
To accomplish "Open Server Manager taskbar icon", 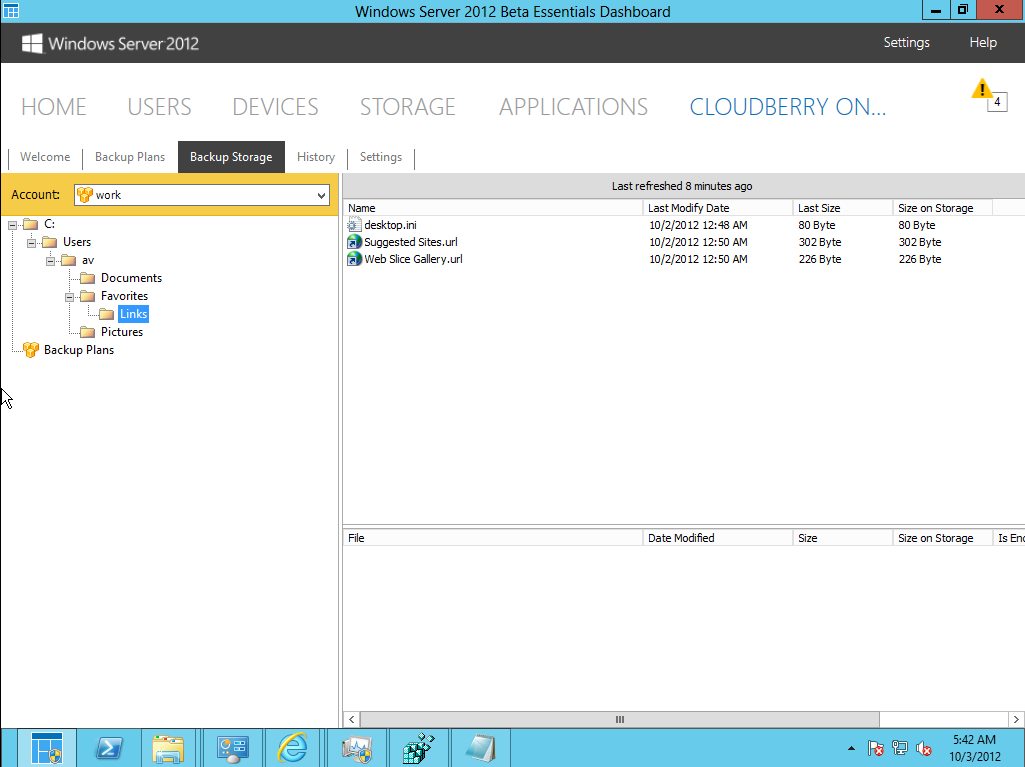I will (233, 748).
